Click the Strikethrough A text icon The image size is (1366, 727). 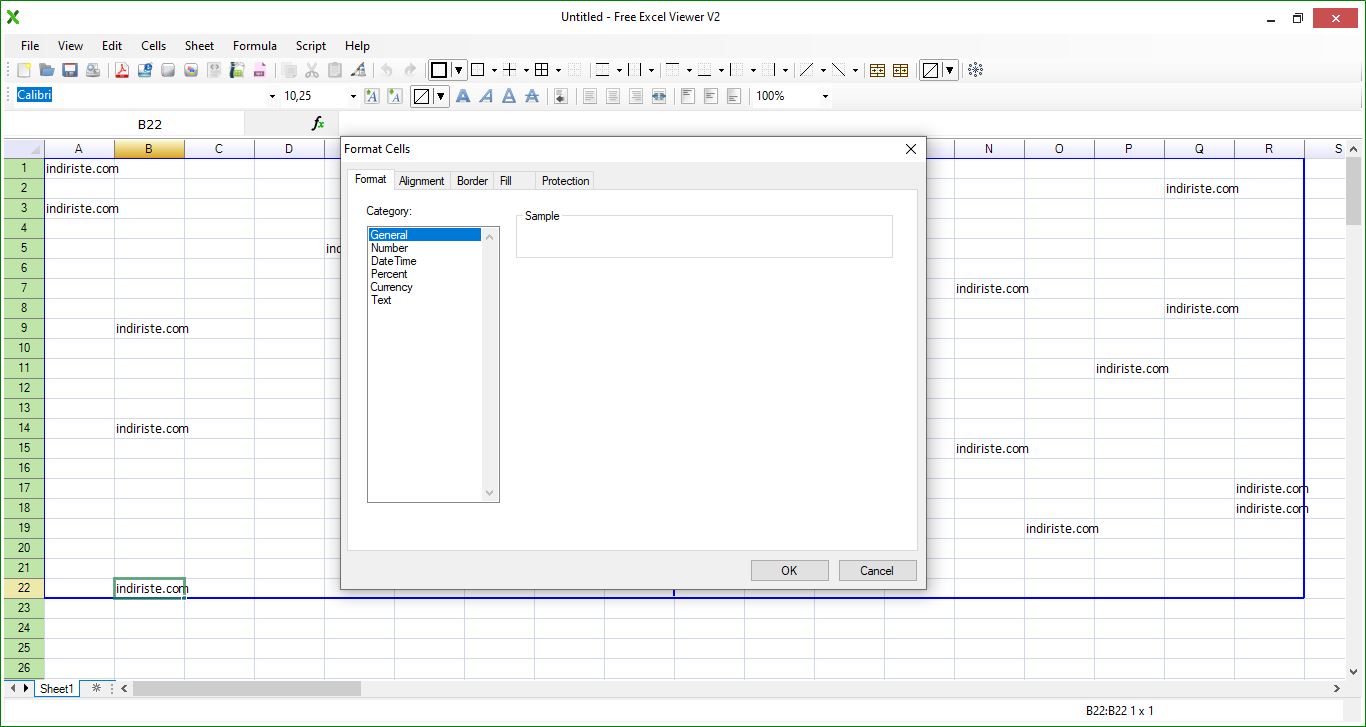pos(532,96)
